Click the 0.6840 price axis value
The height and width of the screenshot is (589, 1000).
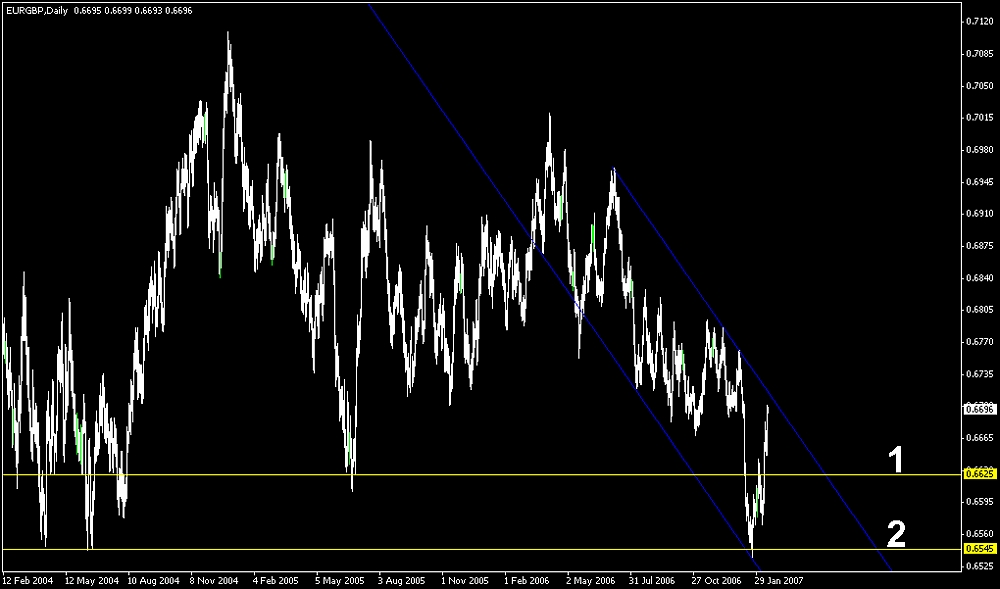[978, 278]
